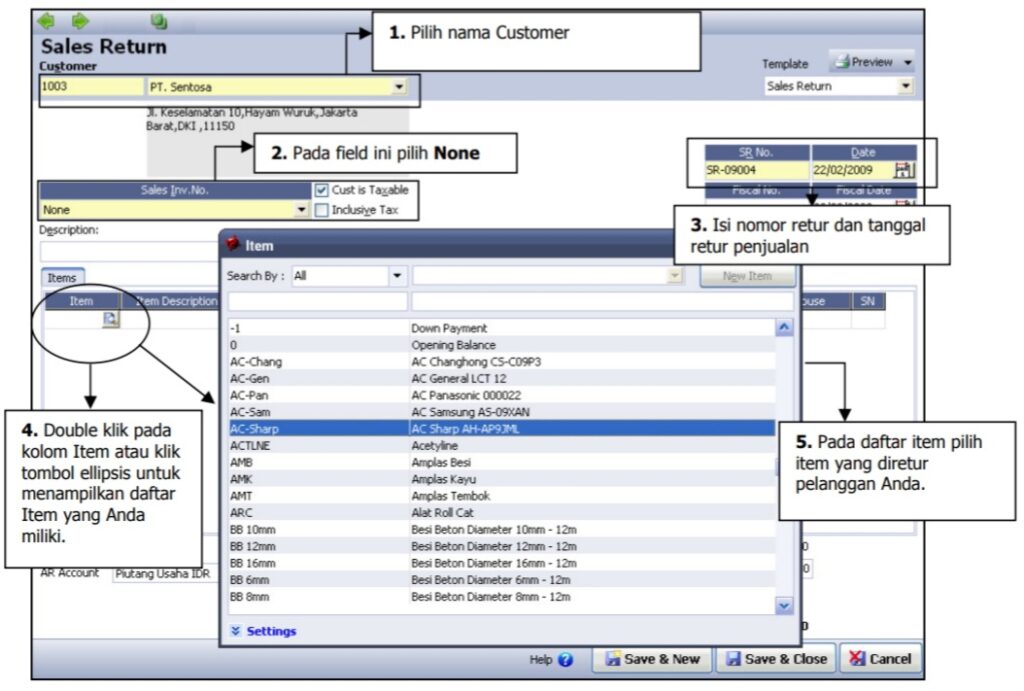Click the blue Help question mark icon
Image resolution: width=1024 pixels, height=691 pixels.
(x=566, y=660)
